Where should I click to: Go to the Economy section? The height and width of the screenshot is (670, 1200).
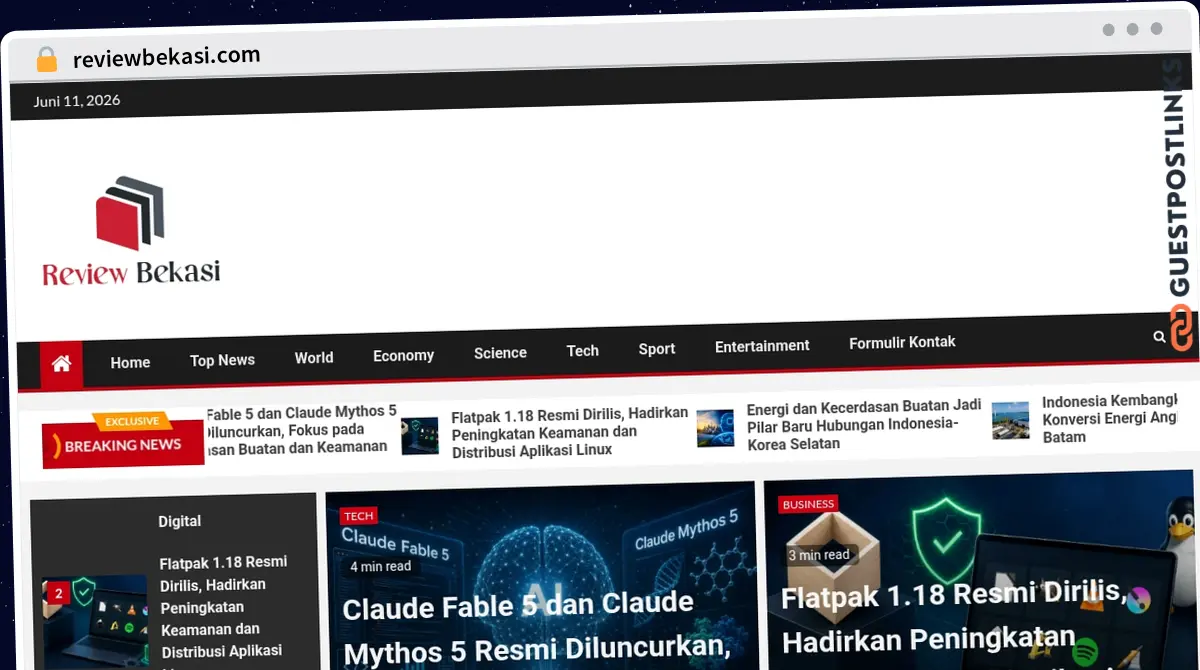[403, 356]
